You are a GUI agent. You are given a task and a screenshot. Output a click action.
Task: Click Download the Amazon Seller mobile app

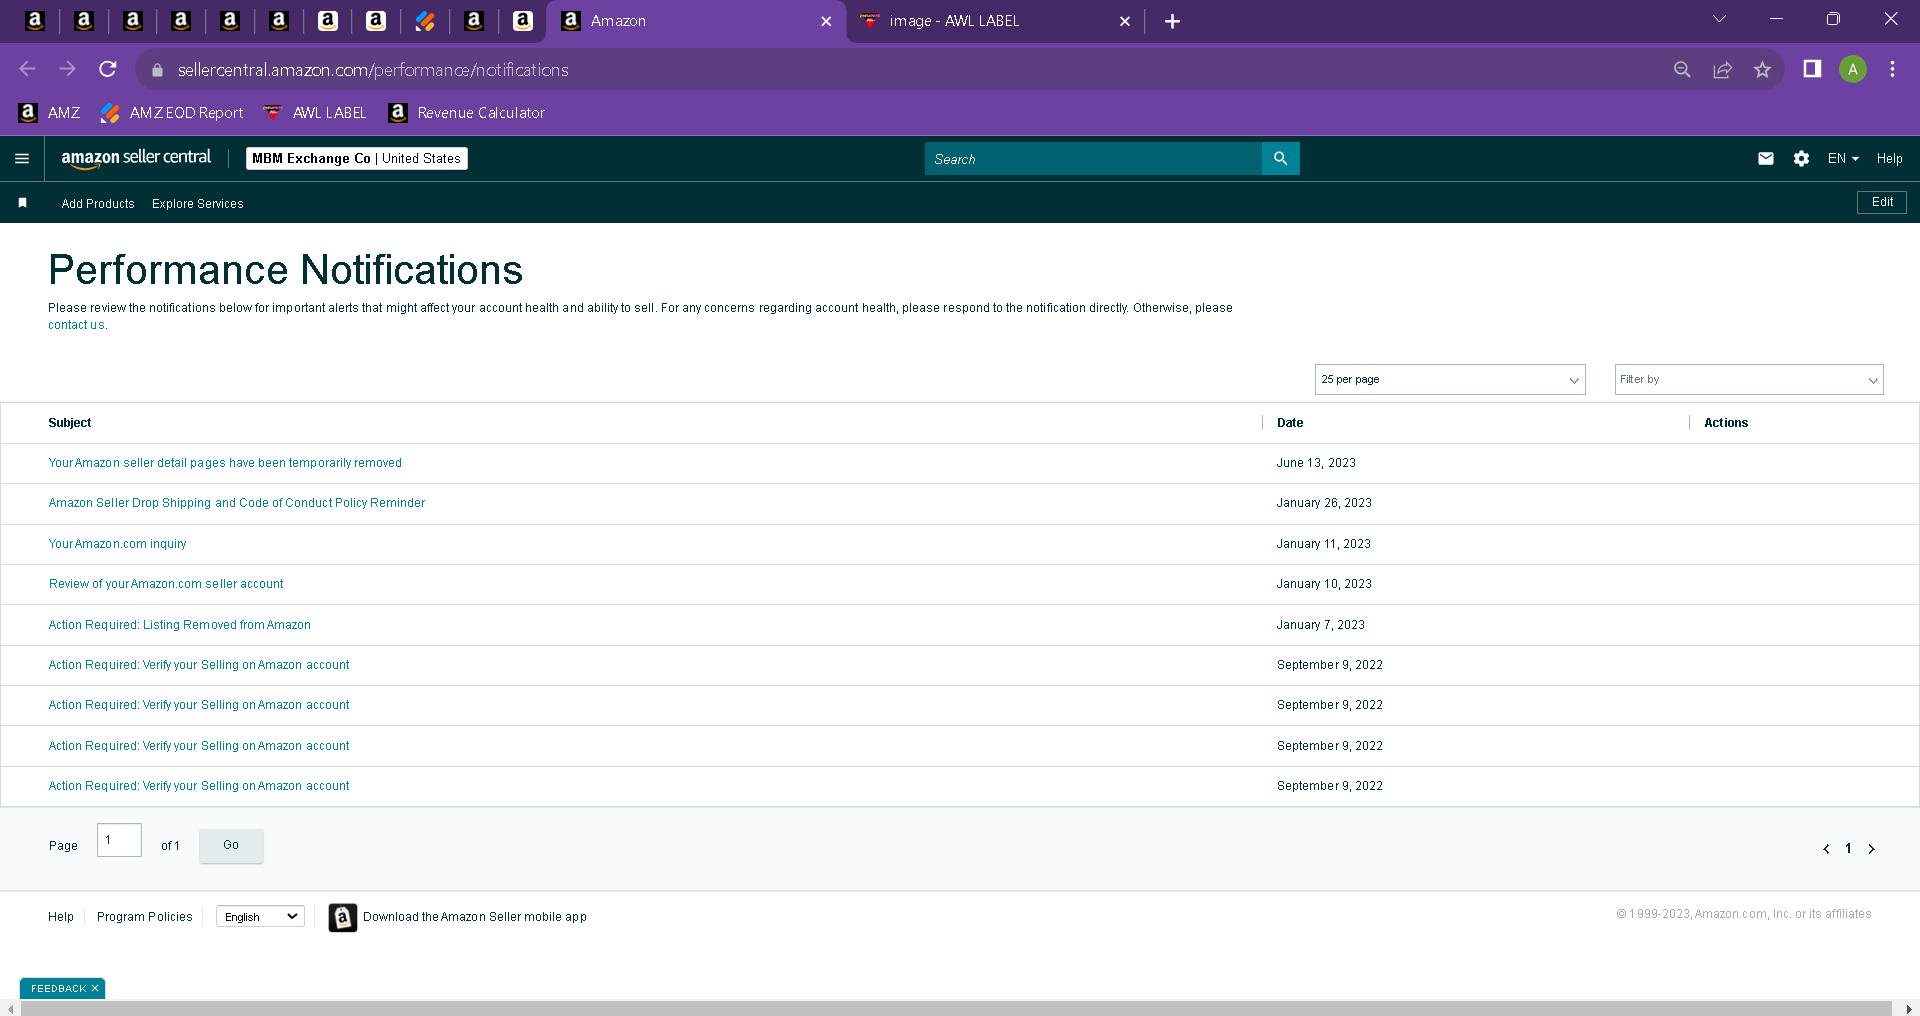(475, 917)
